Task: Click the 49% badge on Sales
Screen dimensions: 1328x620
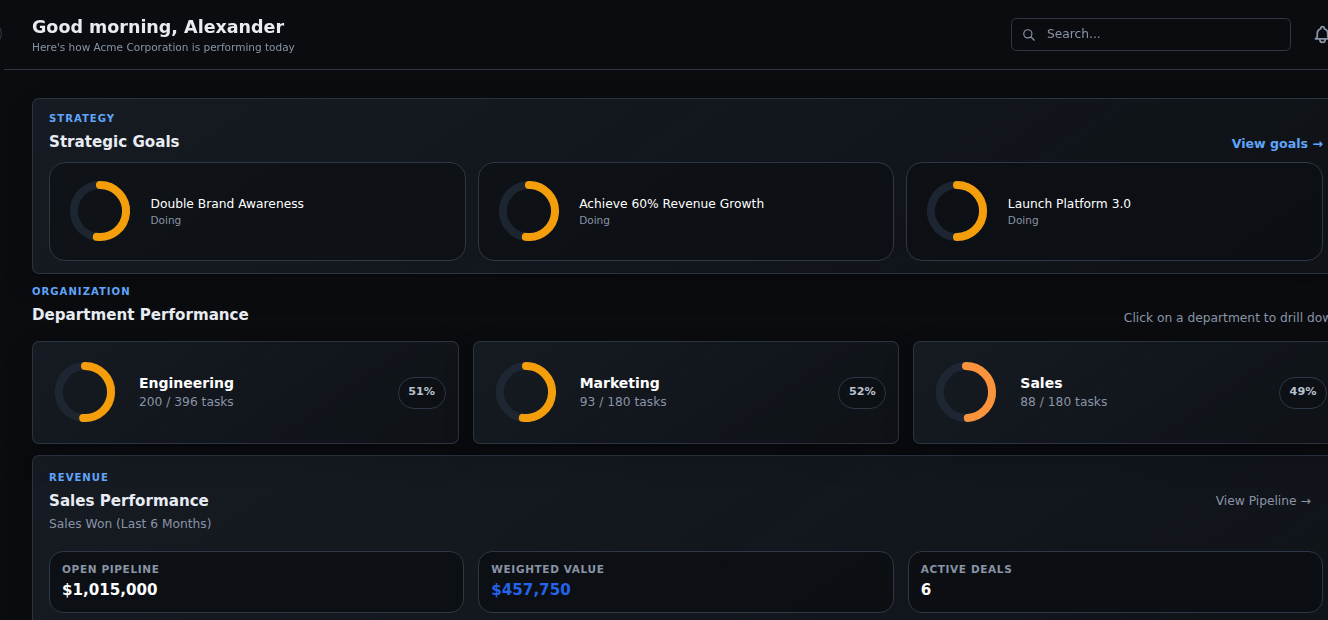Action: click(1303, 392)
